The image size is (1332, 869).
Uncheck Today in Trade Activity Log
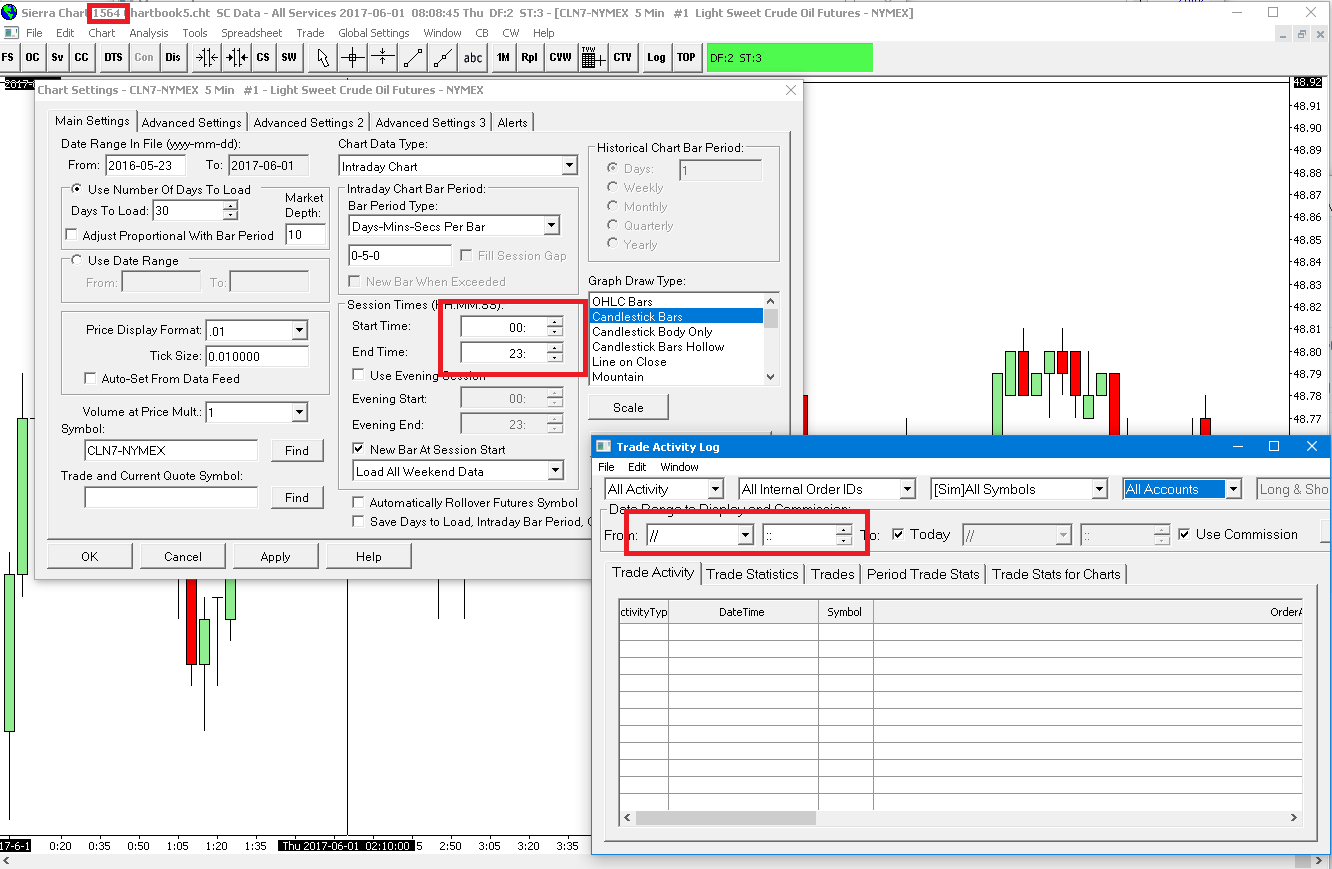click(x=898, y=534)
